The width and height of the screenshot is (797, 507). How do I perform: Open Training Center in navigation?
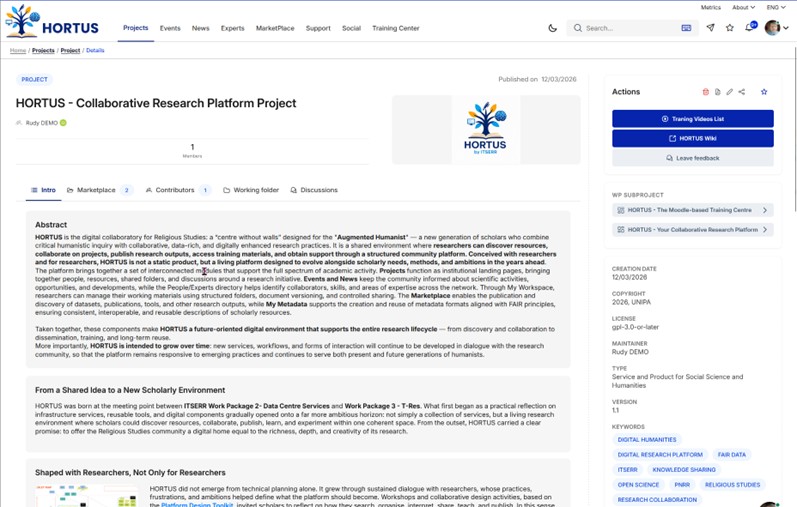[395, 28]
